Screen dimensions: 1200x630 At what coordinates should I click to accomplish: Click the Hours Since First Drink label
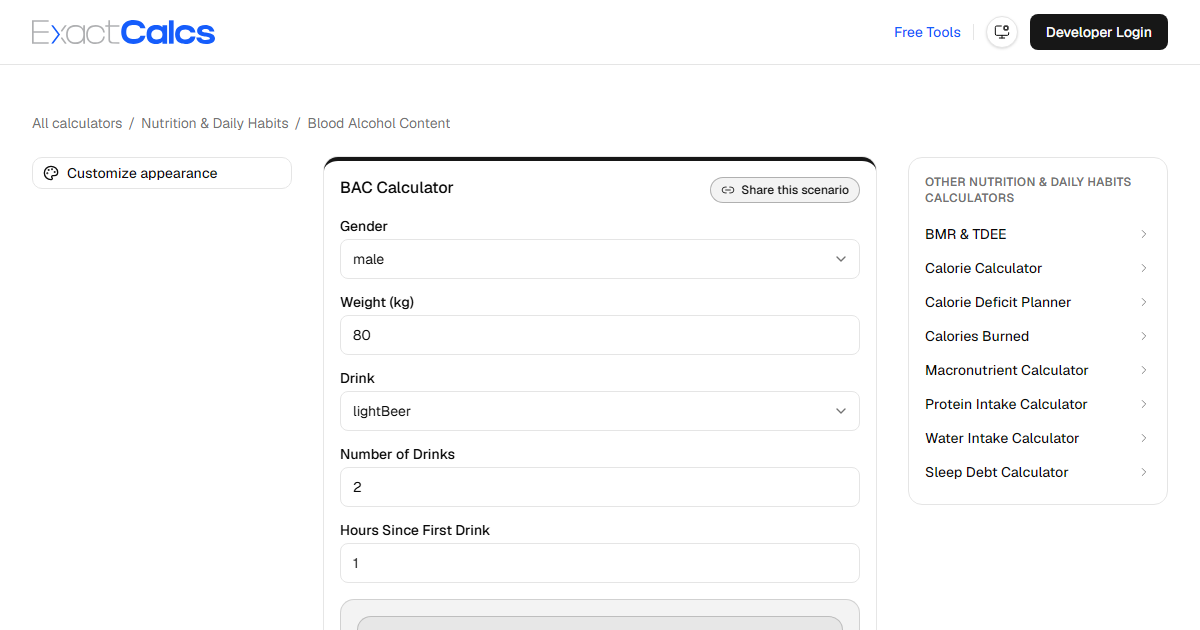click(x=415, y=530)
